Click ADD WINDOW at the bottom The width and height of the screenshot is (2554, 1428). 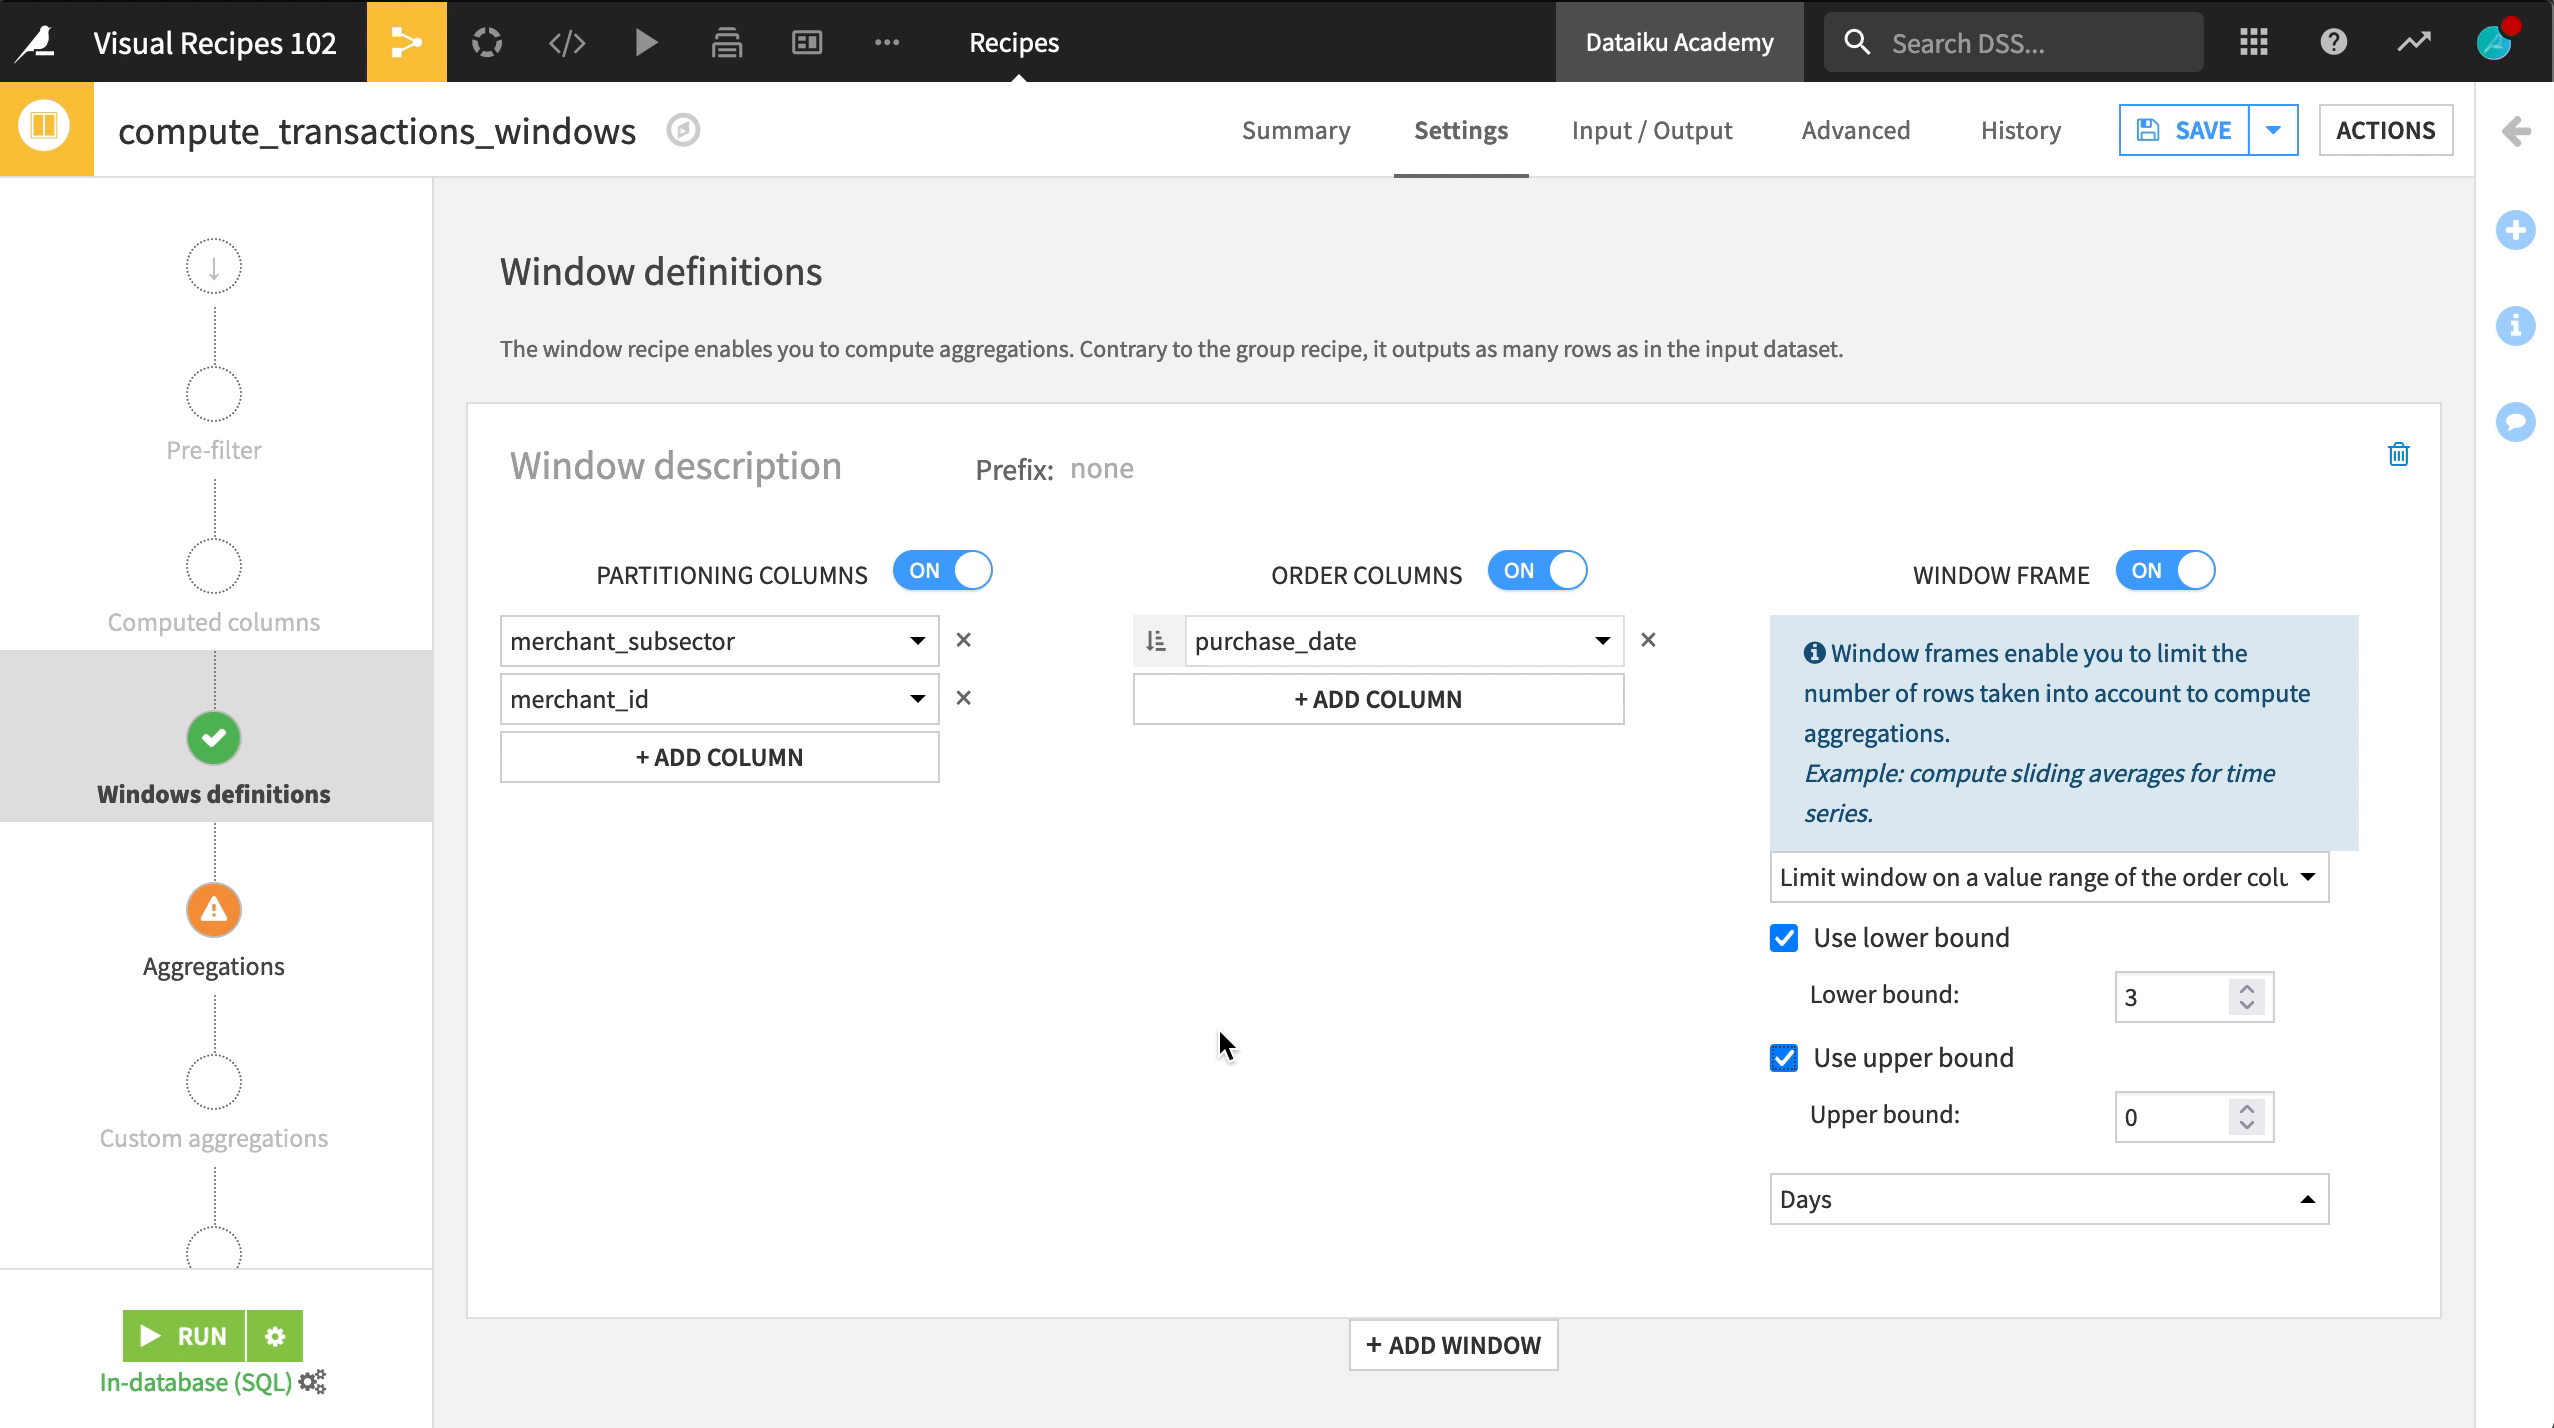1451,1344
